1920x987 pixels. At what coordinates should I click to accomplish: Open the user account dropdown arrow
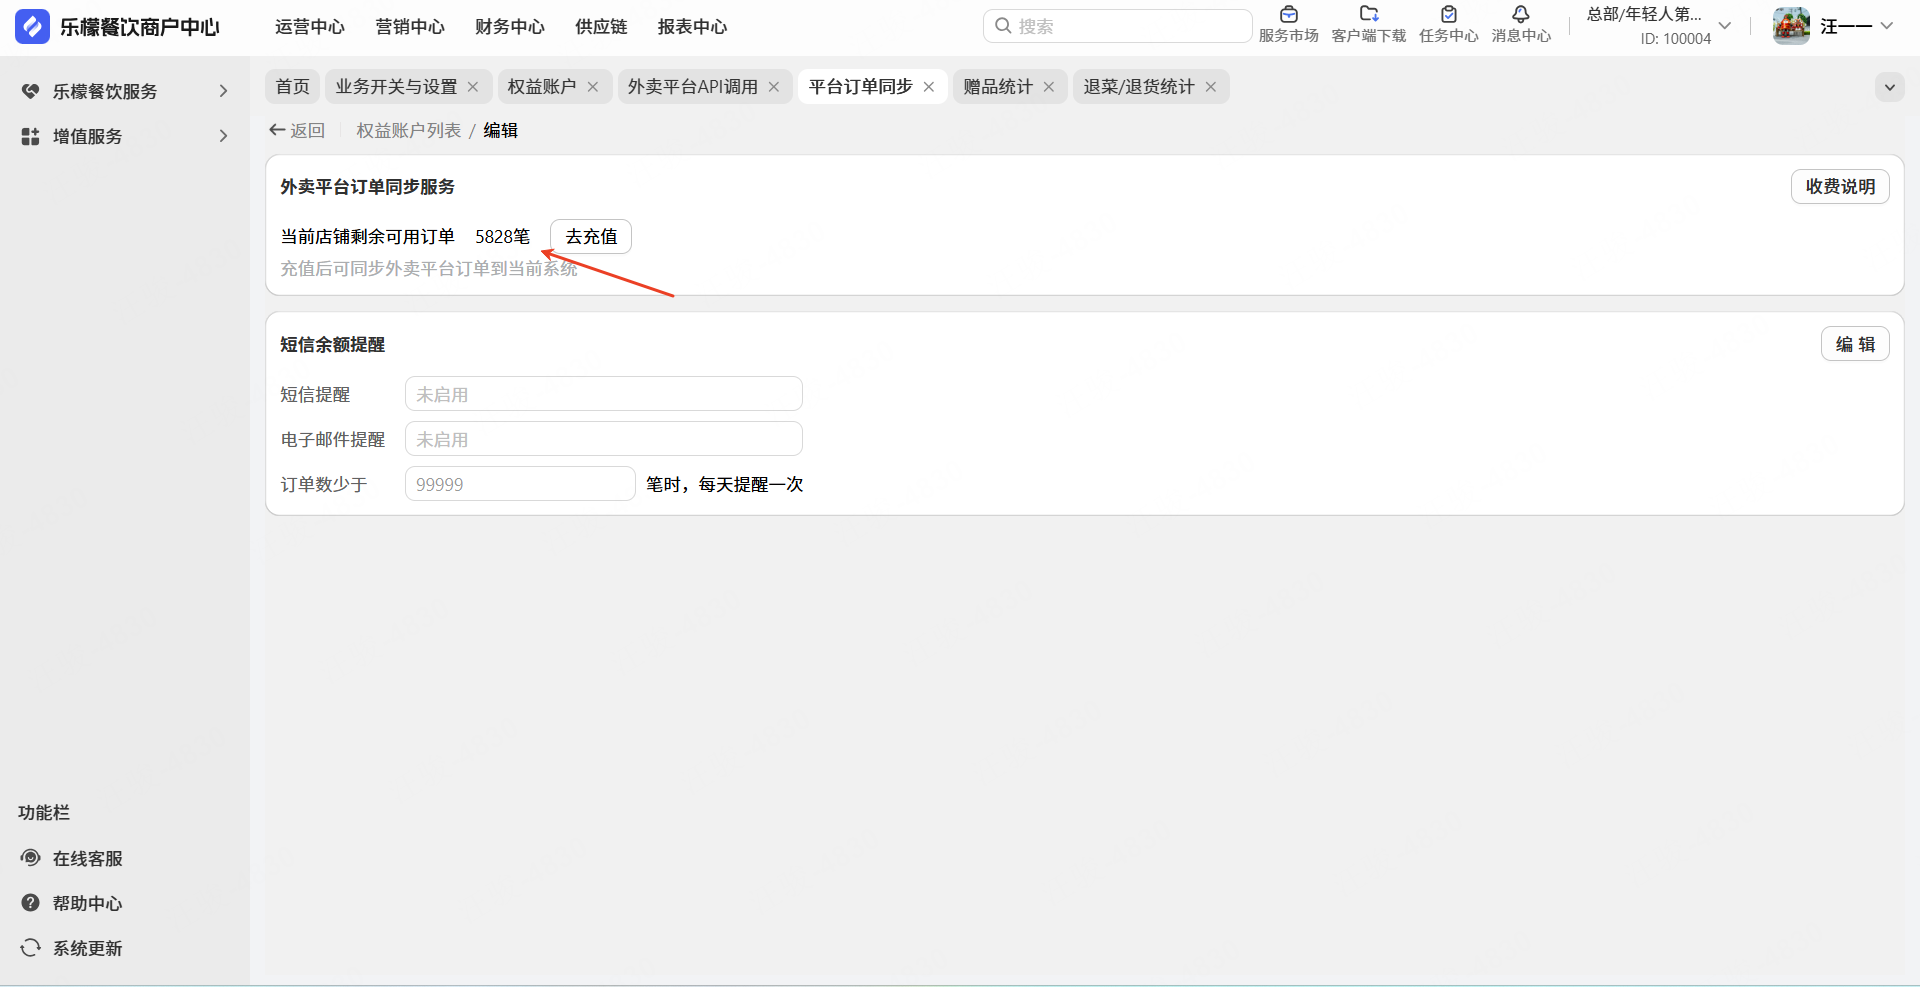1887,26
